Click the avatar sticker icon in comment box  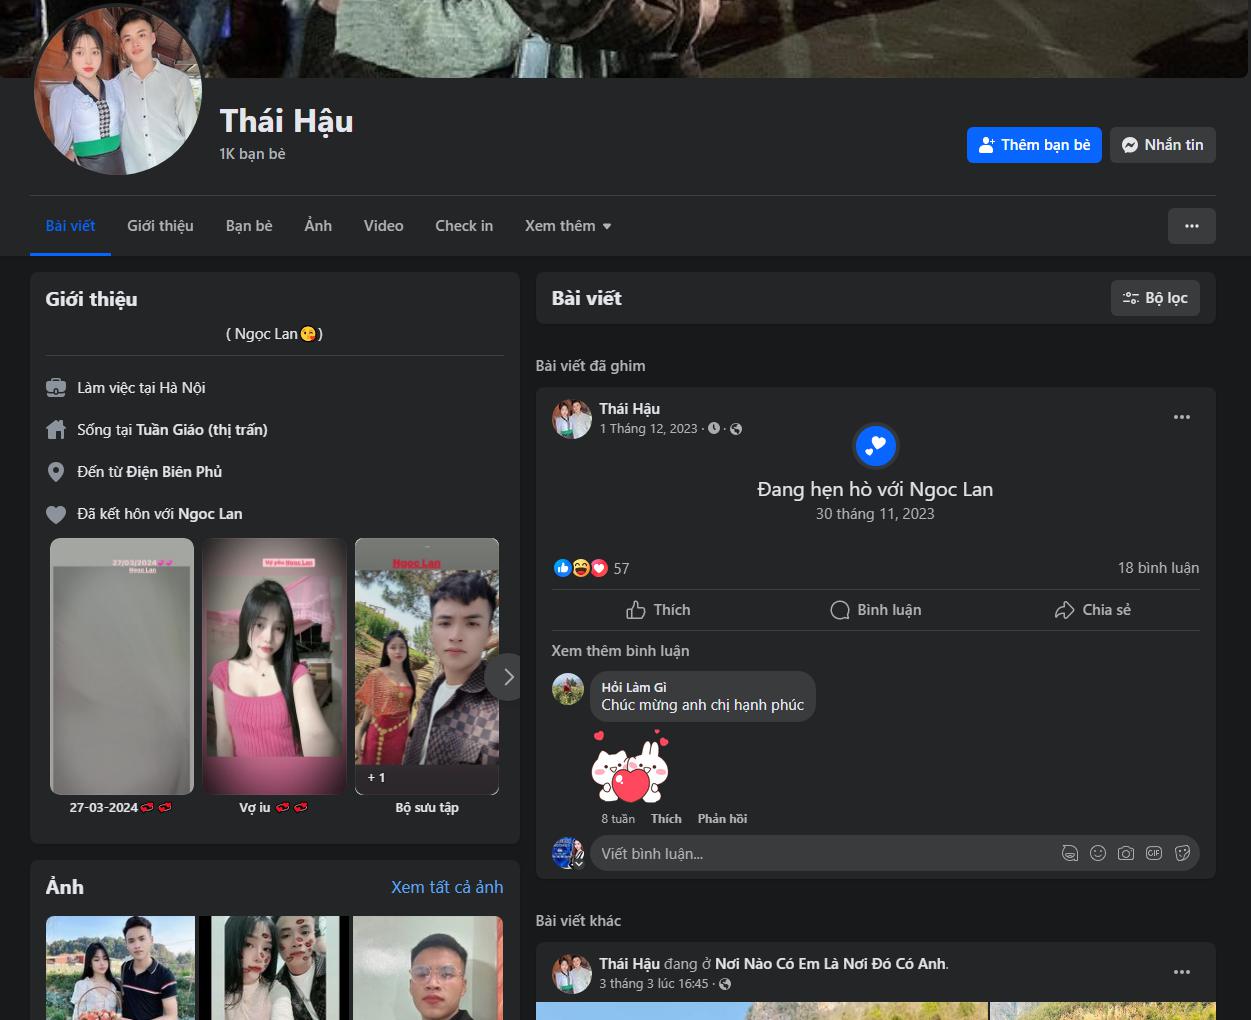click(1070, 853)
